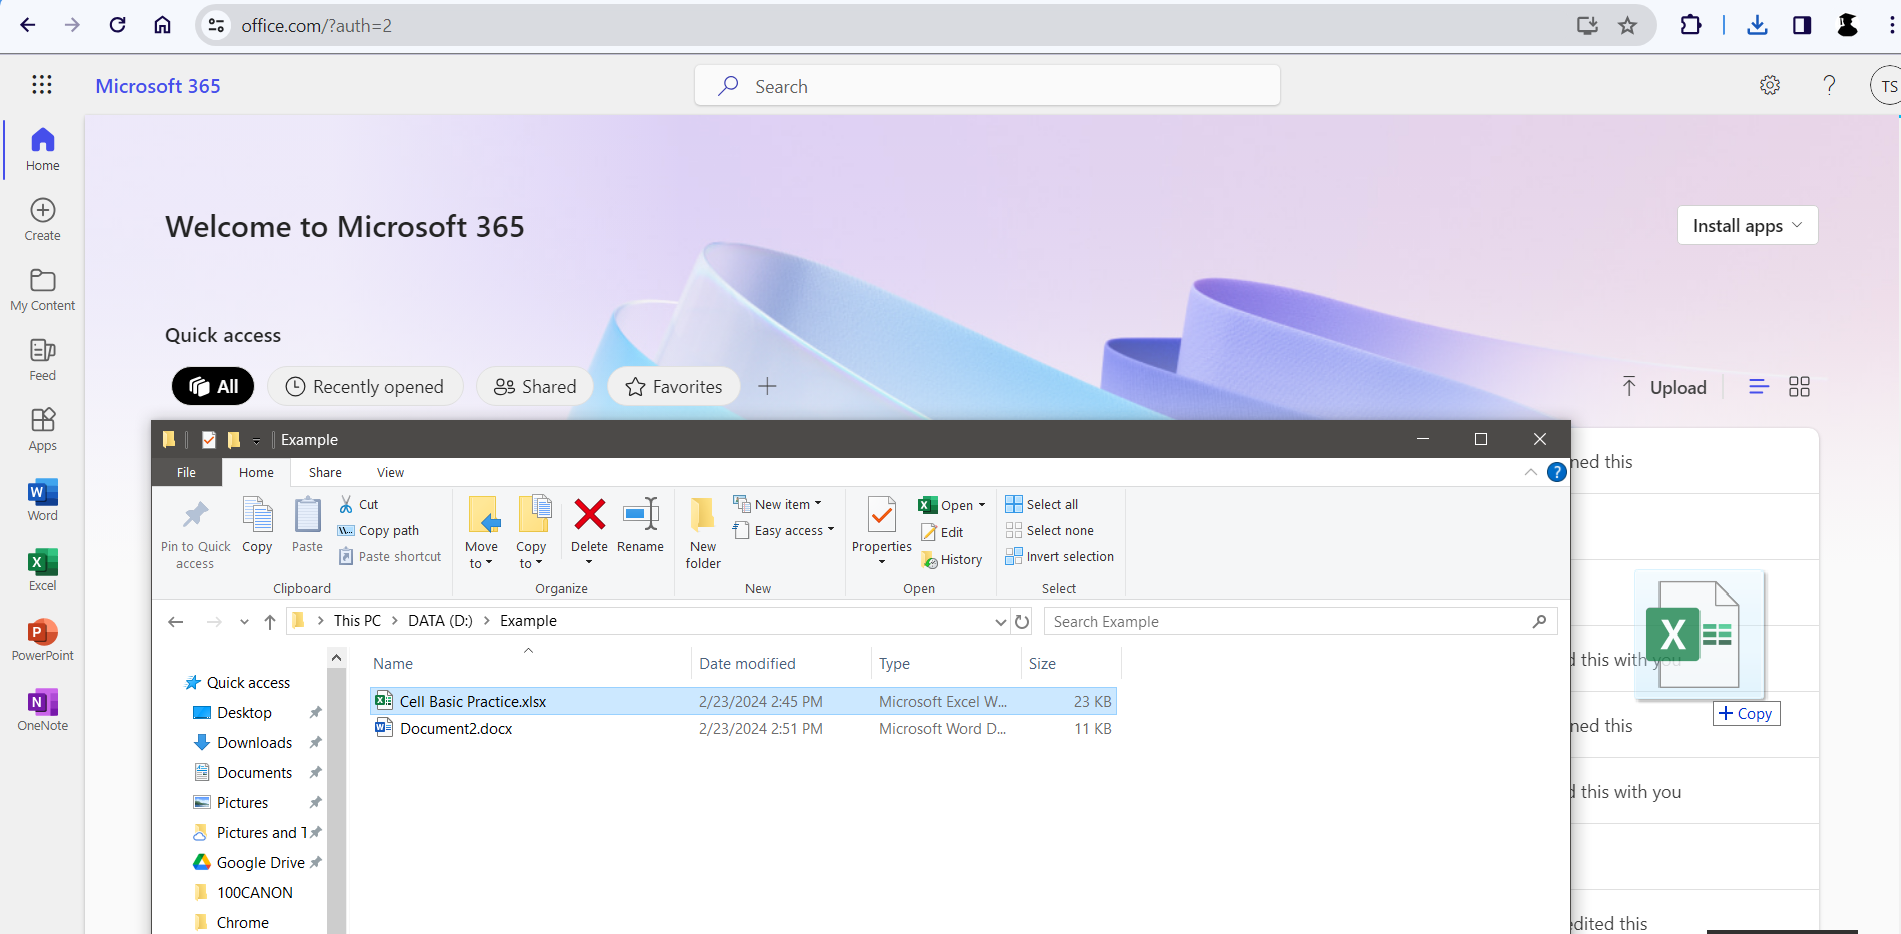
Task: Click Select all in Explorer ribbon
Action: [1042, 504]
